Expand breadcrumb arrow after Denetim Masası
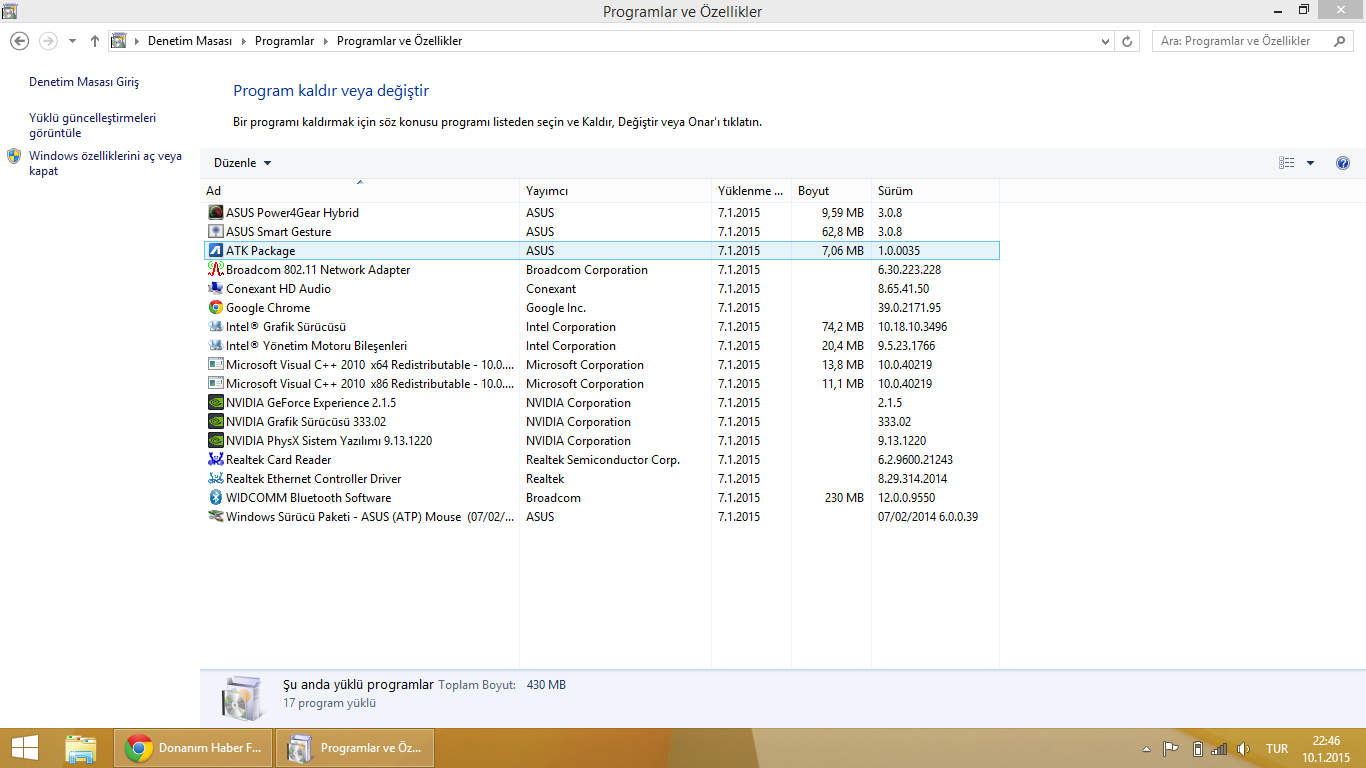The width and height of the screenshot is (1366, 768). (x=242, y=41)
